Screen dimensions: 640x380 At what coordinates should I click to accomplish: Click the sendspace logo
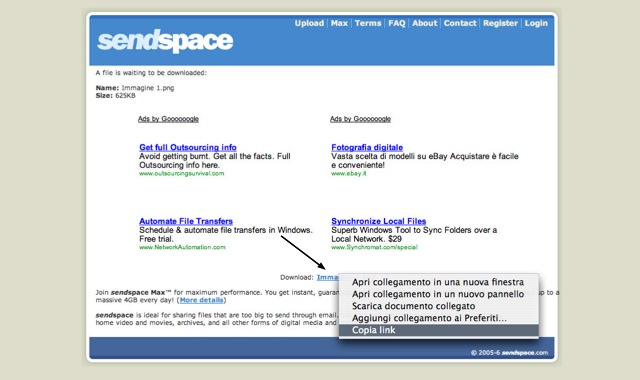tap(165, 41)
